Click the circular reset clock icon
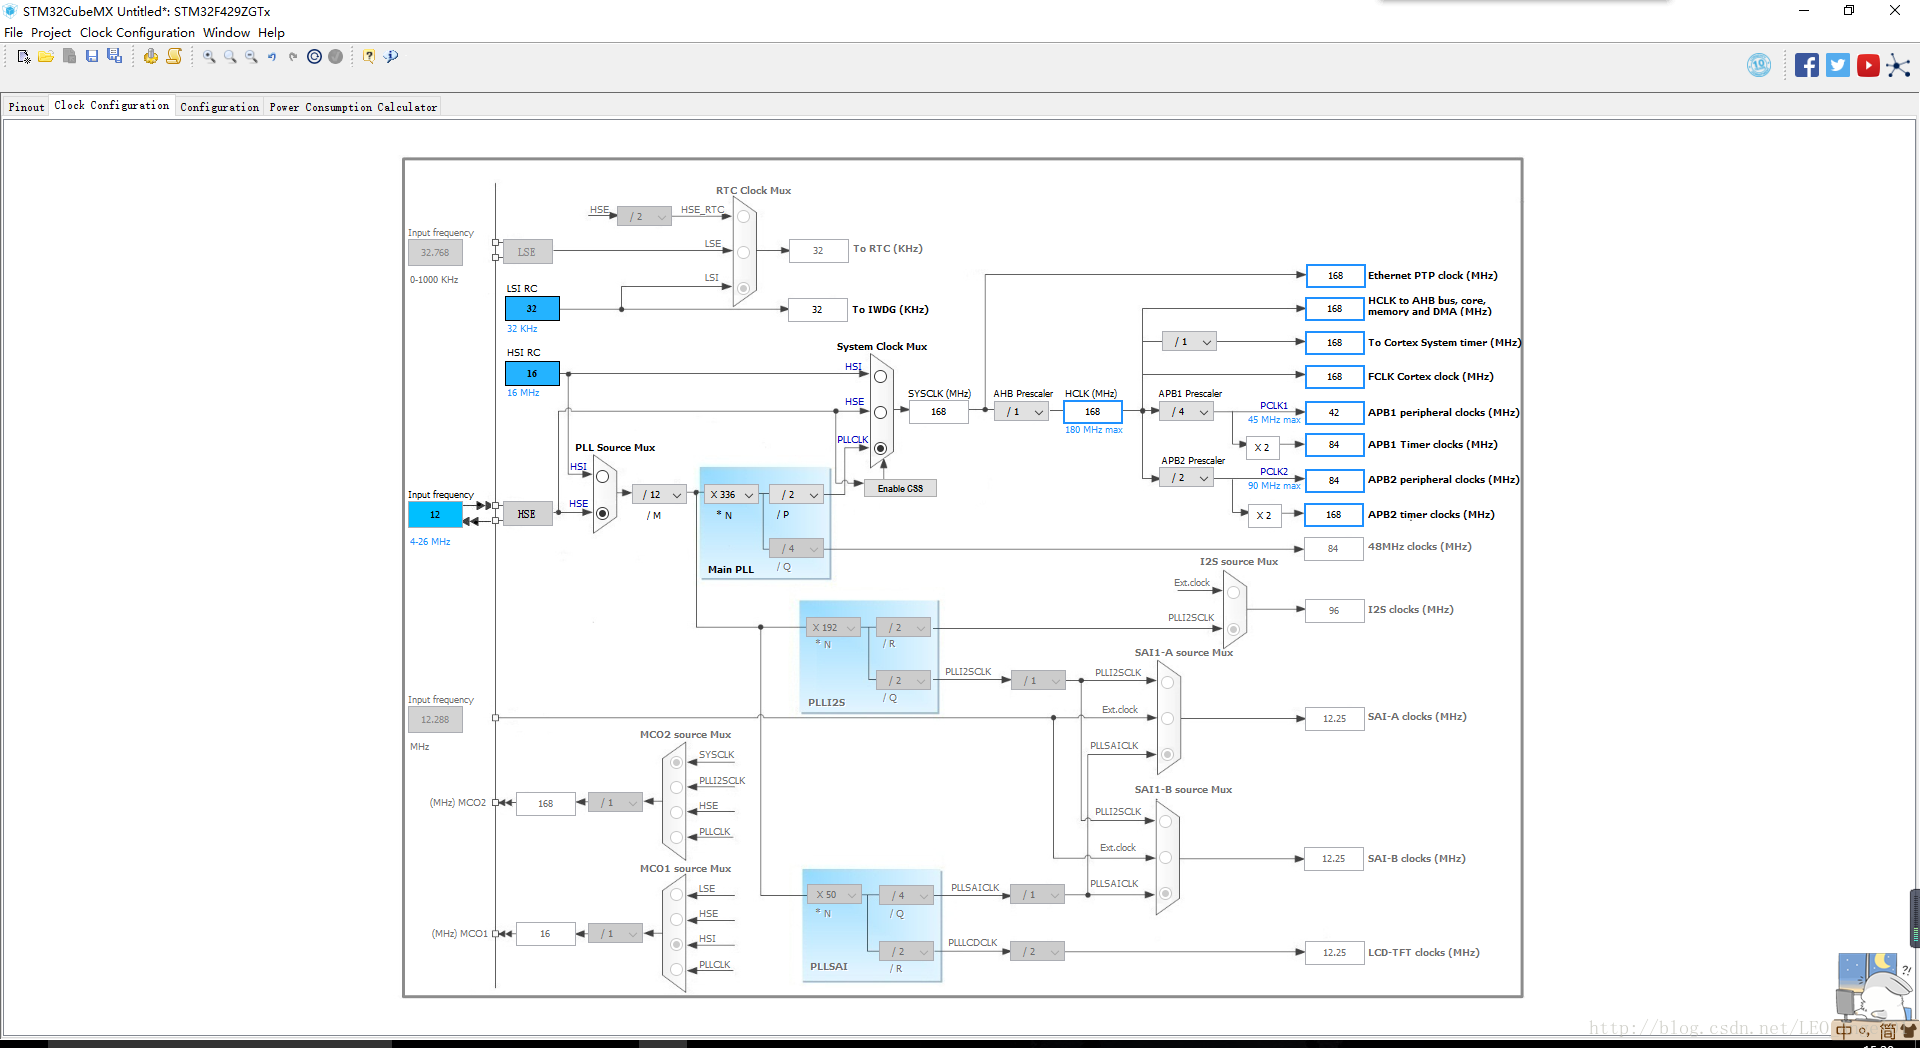 [x=315, y=57]
